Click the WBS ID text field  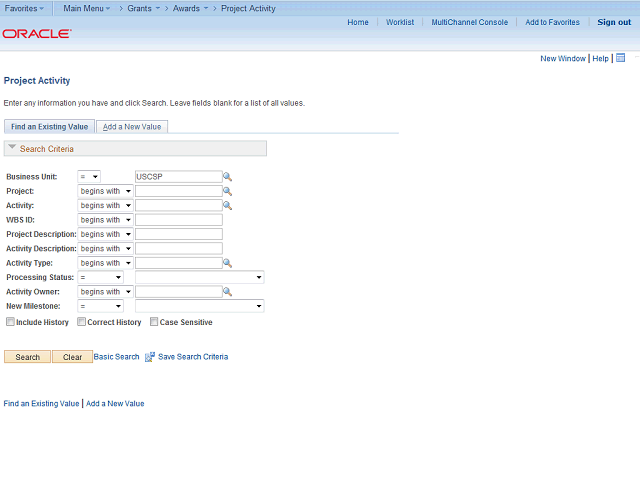pos(179,220)
